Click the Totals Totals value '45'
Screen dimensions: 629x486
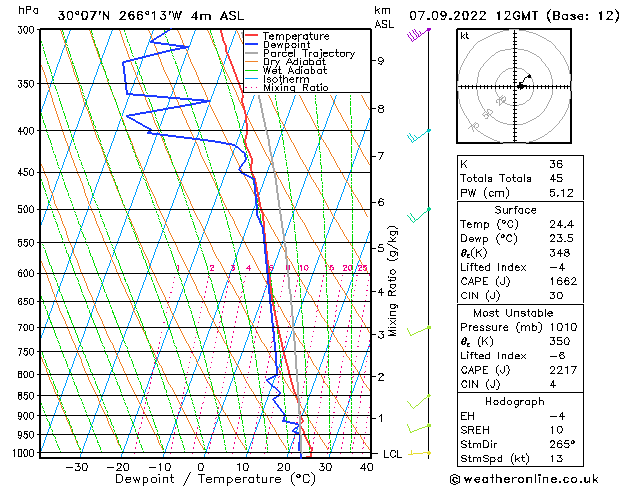(x=556, y=178)
